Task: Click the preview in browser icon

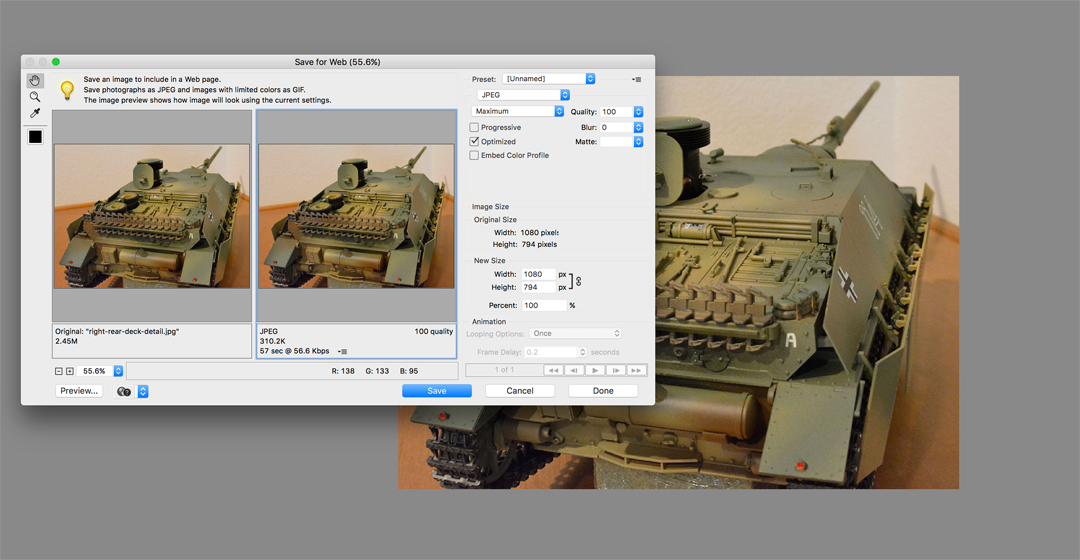Action: [x=125, y=391]
